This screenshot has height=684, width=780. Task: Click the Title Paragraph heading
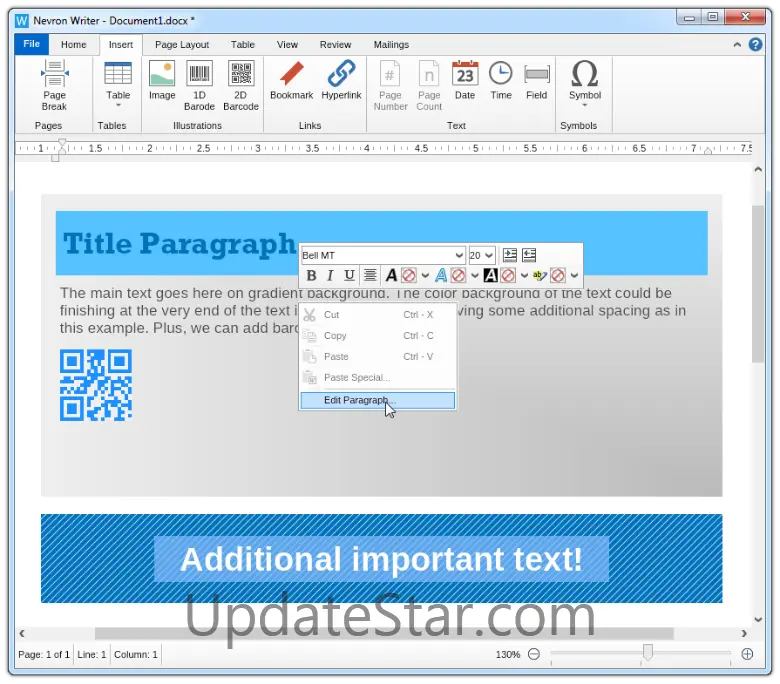tap(179, 244)
